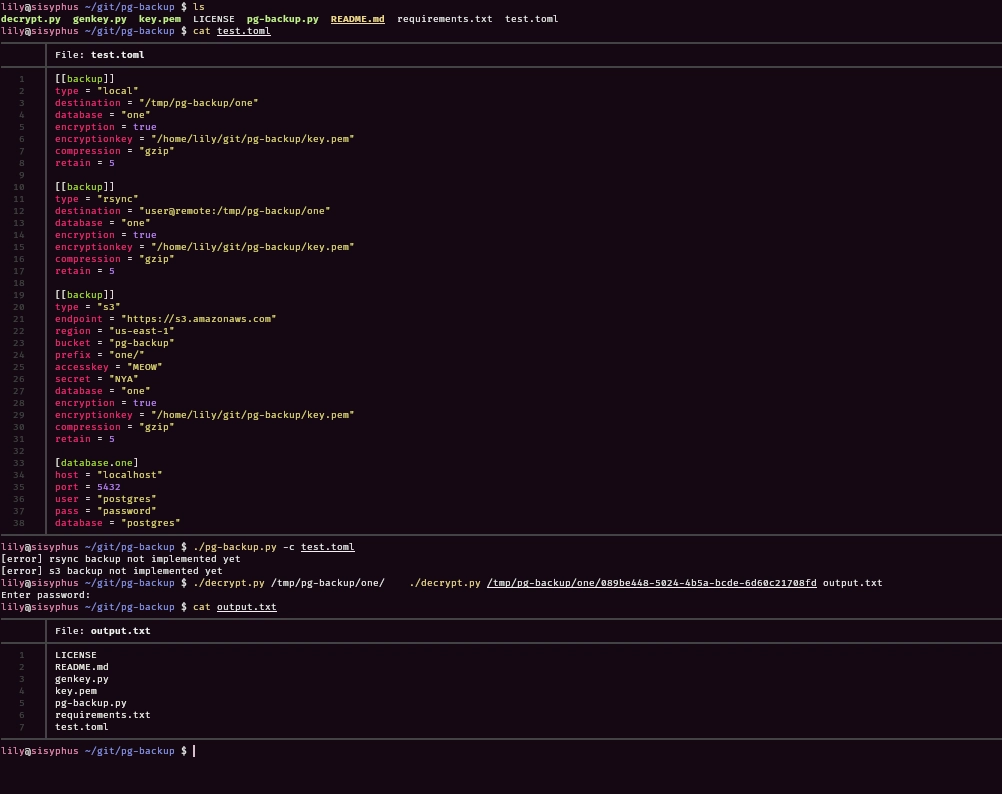This screenshot has width=1002, height=794.
Task: Click the final shell prompt cursor
Action: click(x=194, y=751)
